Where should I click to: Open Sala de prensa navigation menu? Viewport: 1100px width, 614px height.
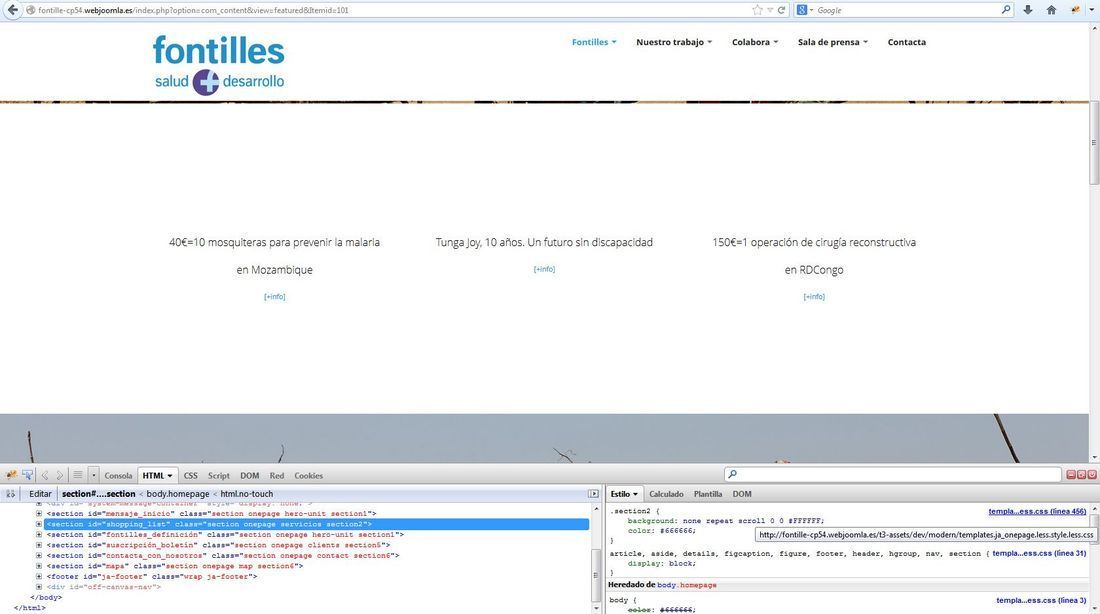tap(833, 42)
